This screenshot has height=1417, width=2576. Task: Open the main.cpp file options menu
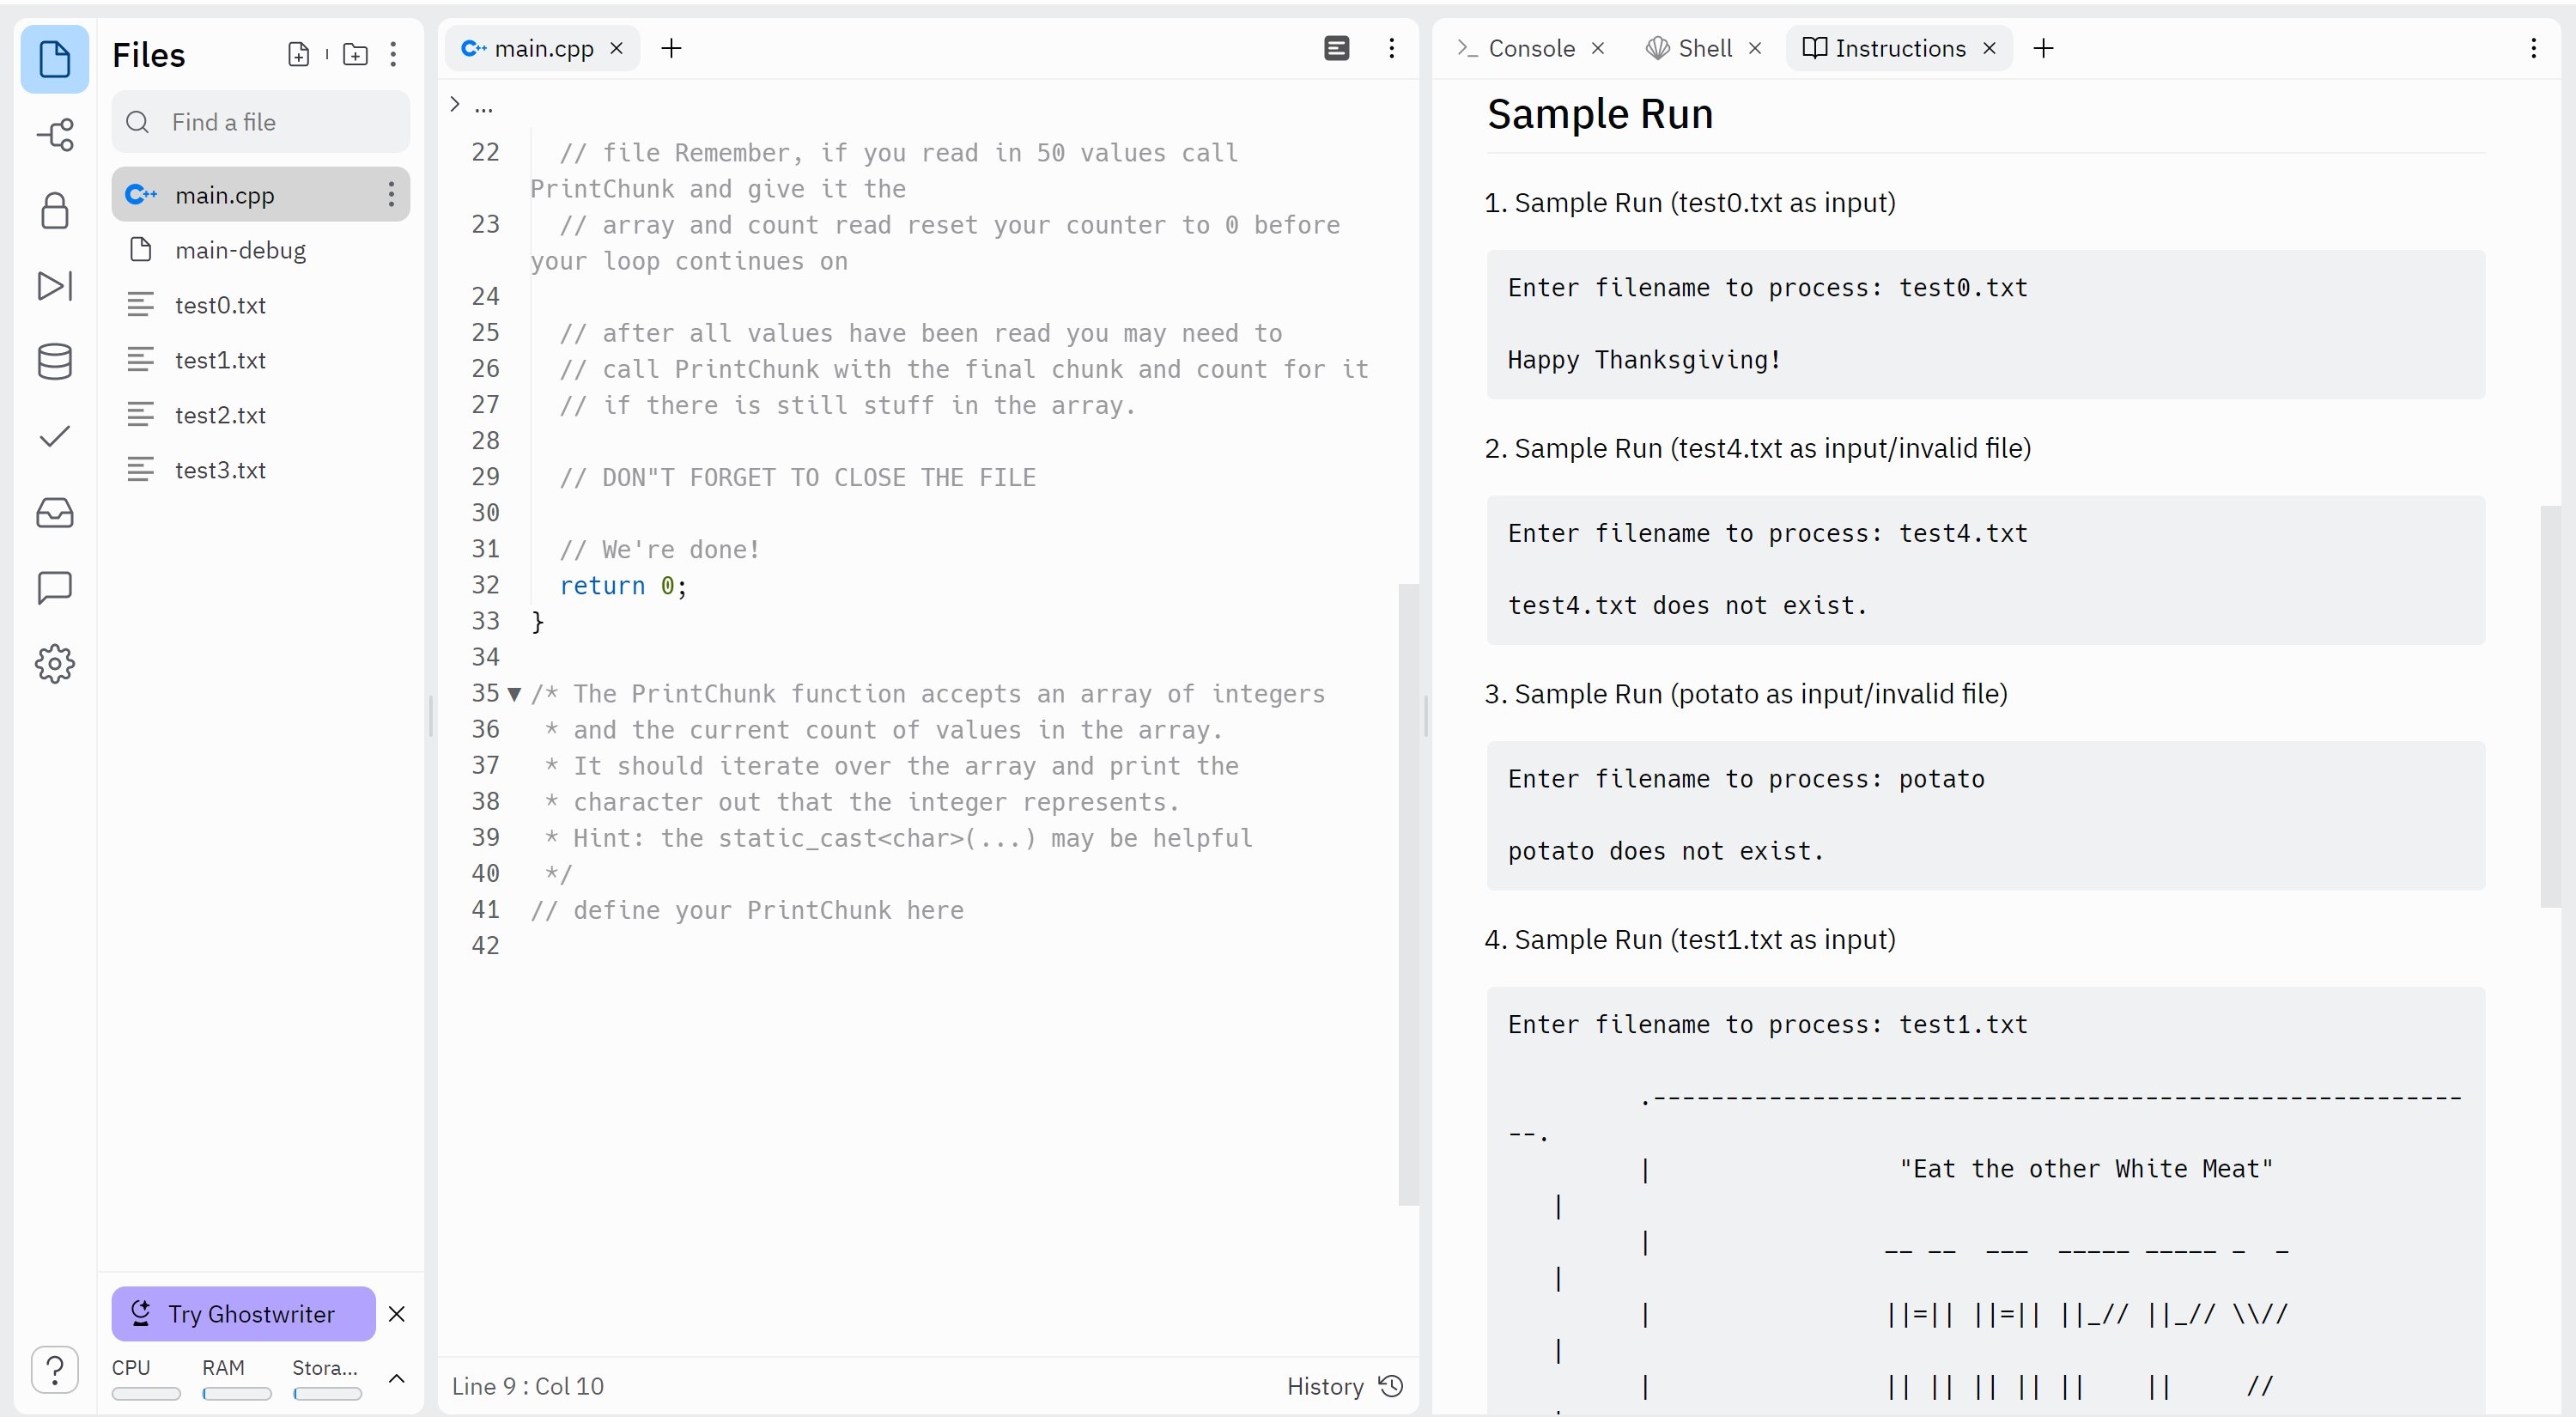click(391, 195)
